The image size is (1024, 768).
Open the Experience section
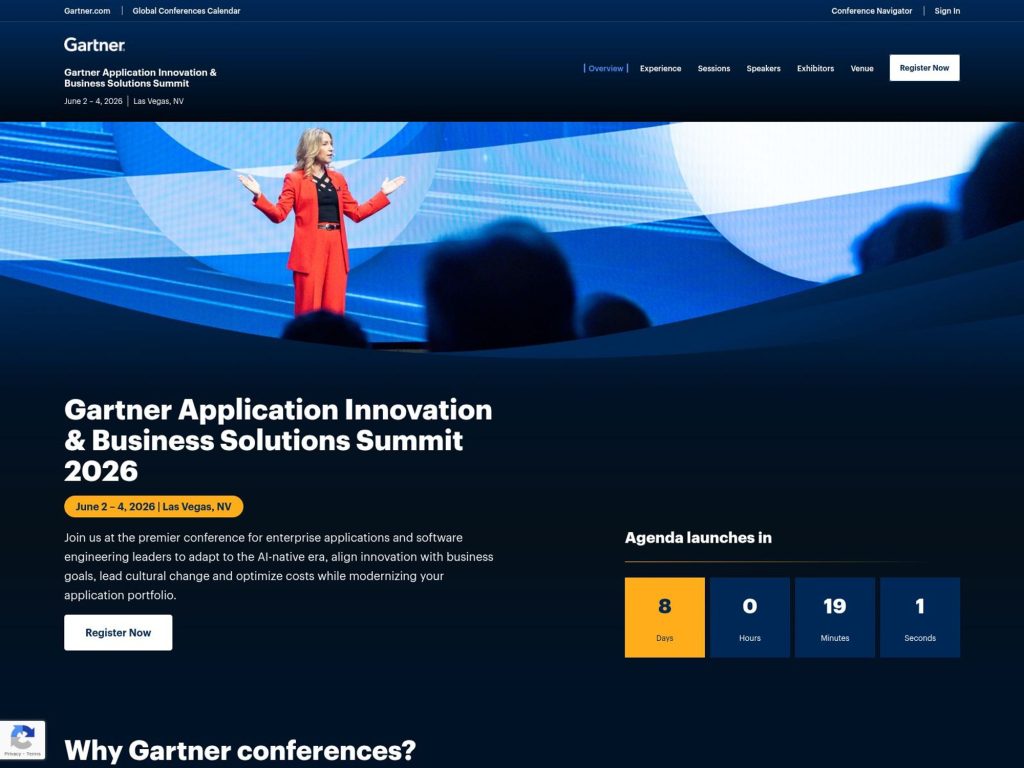pos(660,68)
